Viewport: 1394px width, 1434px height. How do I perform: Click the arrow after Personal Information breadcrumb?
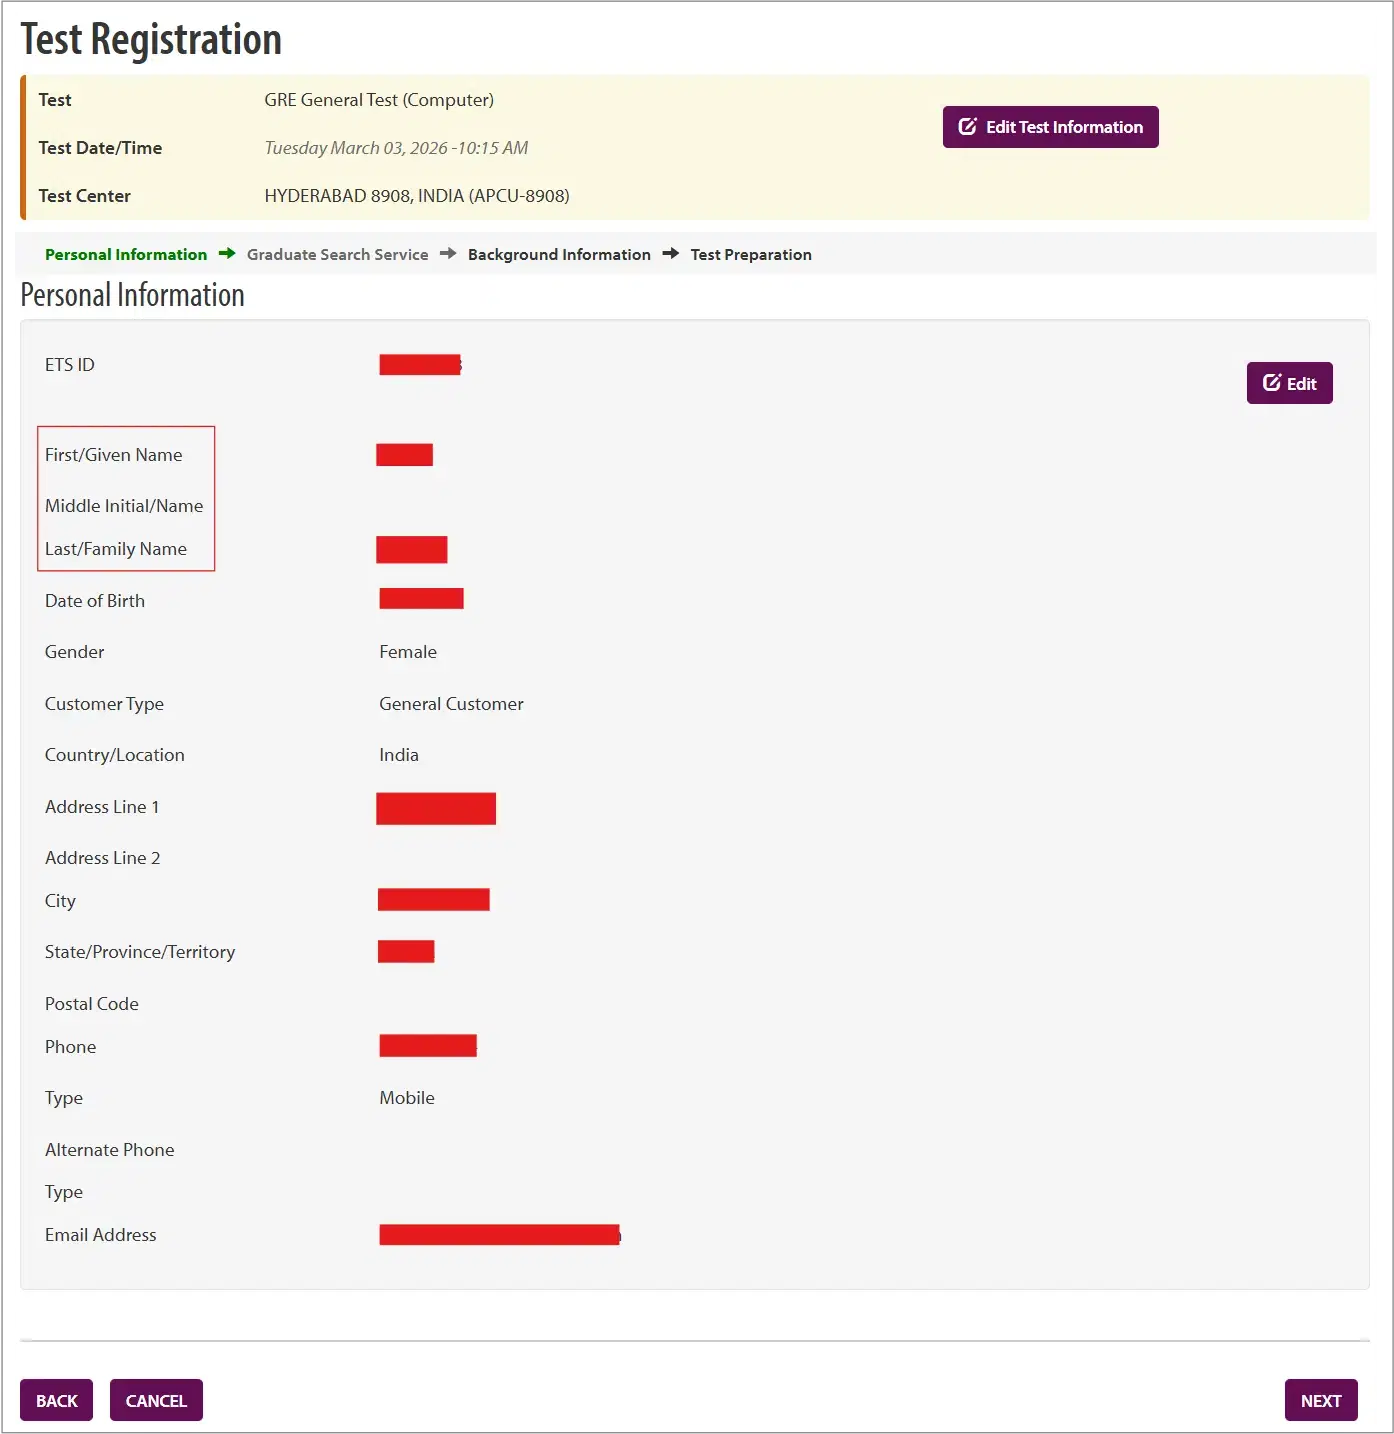(x=227, y=254)
